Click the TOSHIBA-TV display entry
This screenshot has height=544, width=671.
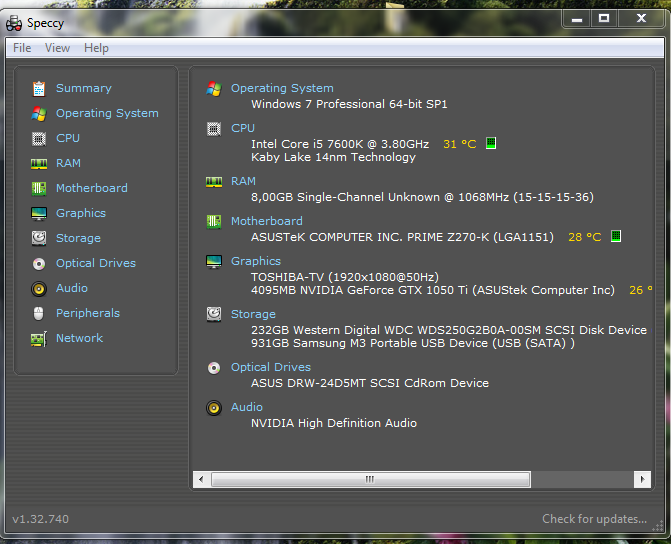(x=345, y=277)
